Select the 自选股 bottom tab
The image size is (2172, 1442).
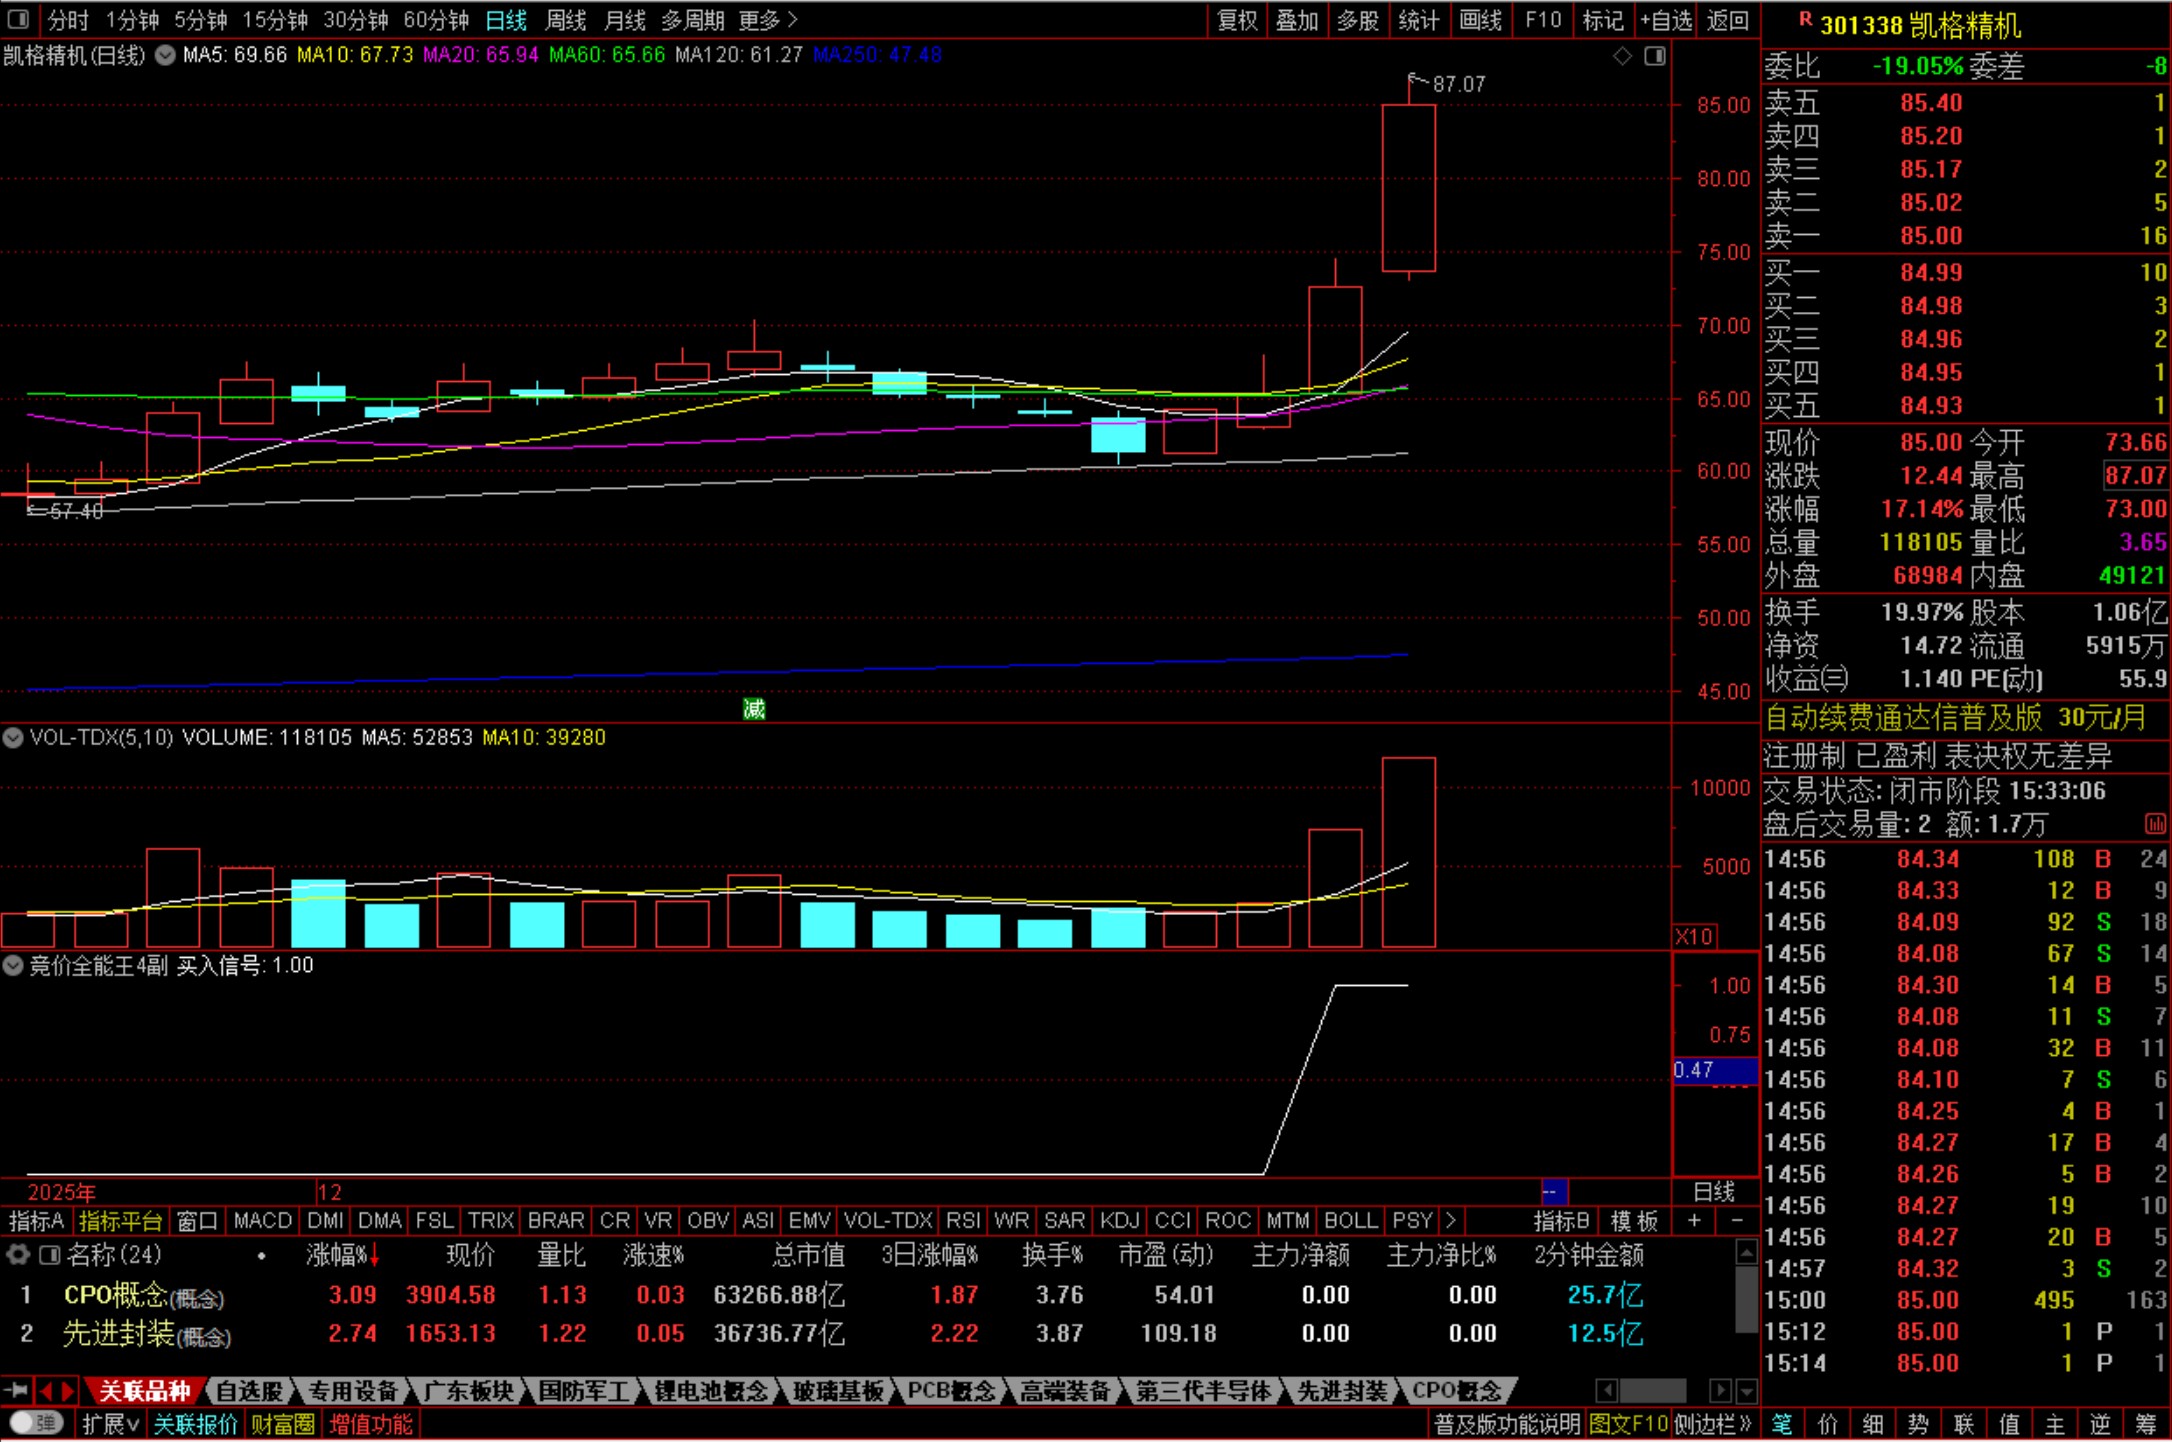point(250,1390)
